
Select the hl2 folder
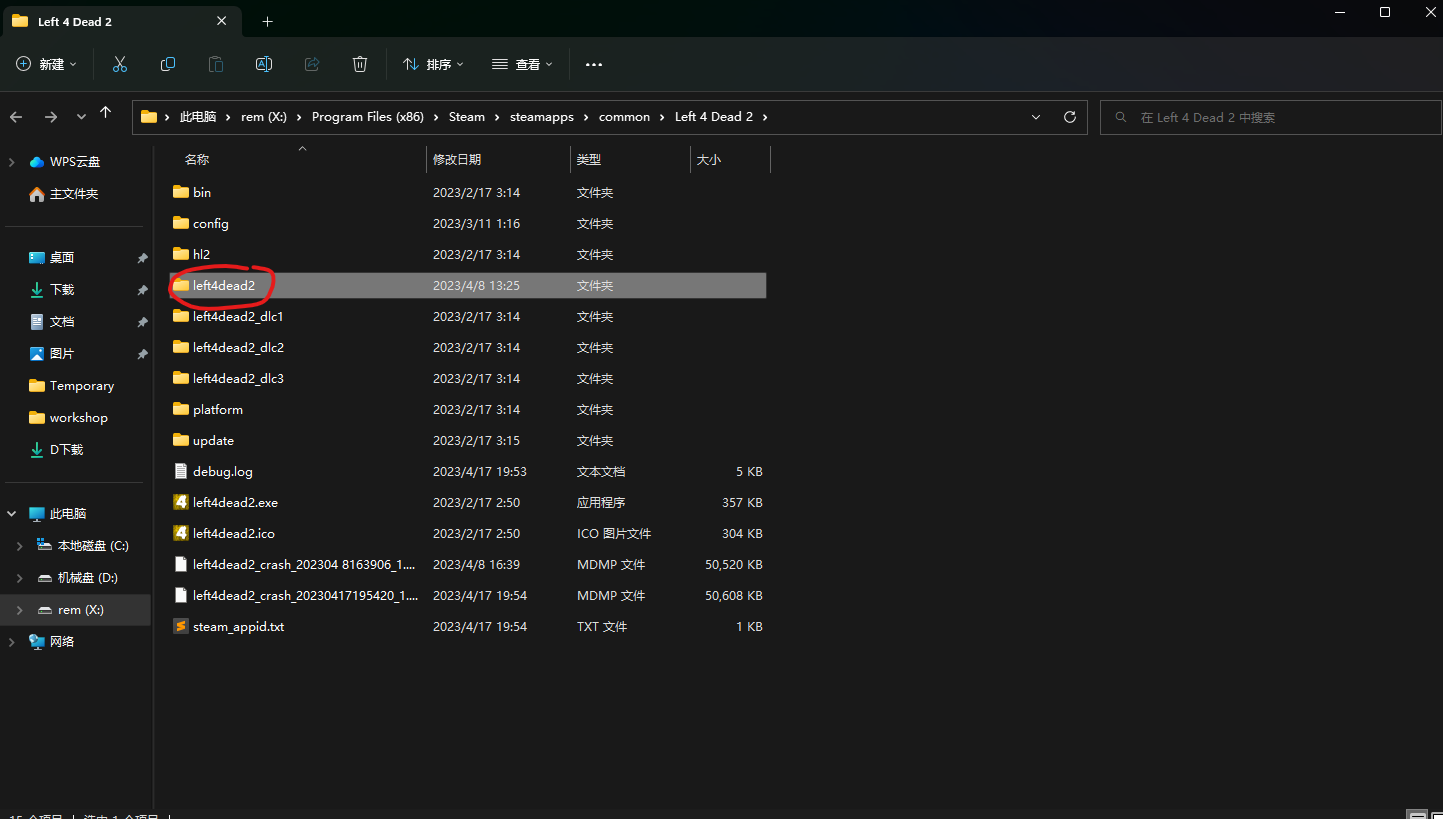pos(468,254)
